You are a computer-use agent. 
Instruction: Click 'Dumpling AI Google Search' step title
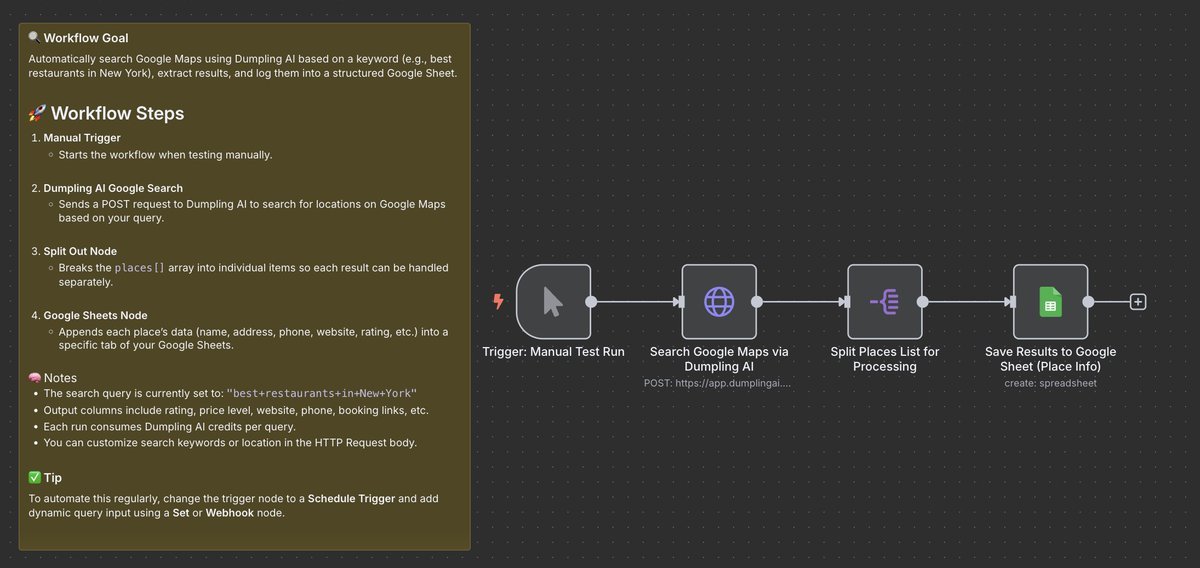[113, 188]
